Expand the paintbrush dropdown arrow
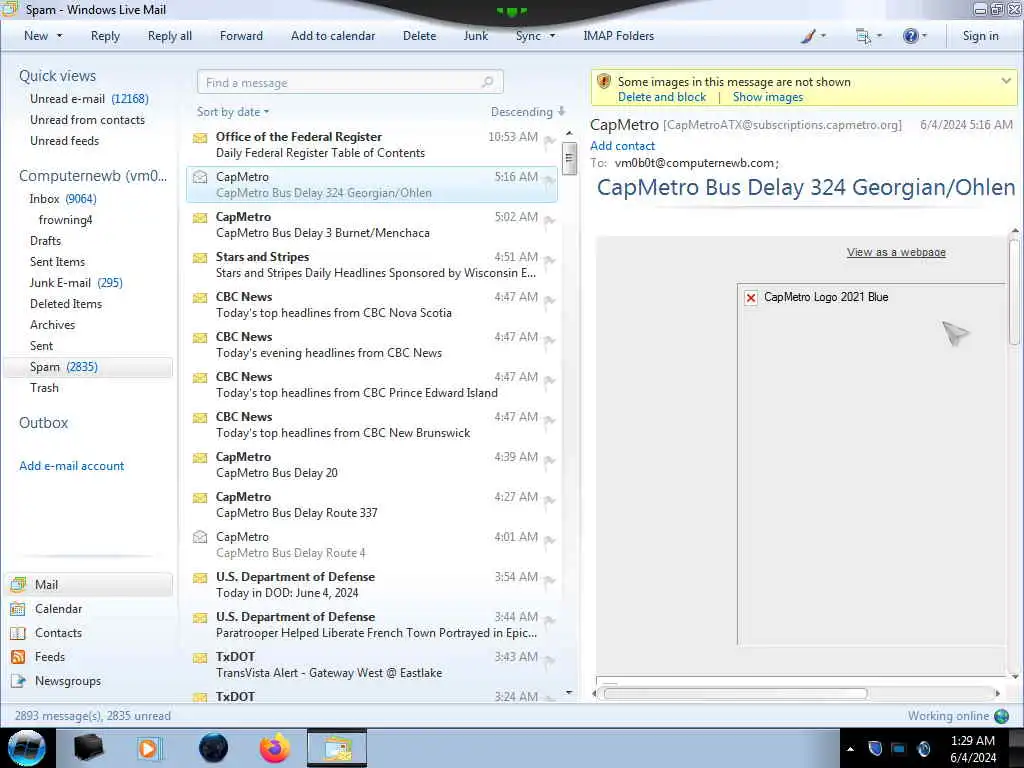 point(823,36)
